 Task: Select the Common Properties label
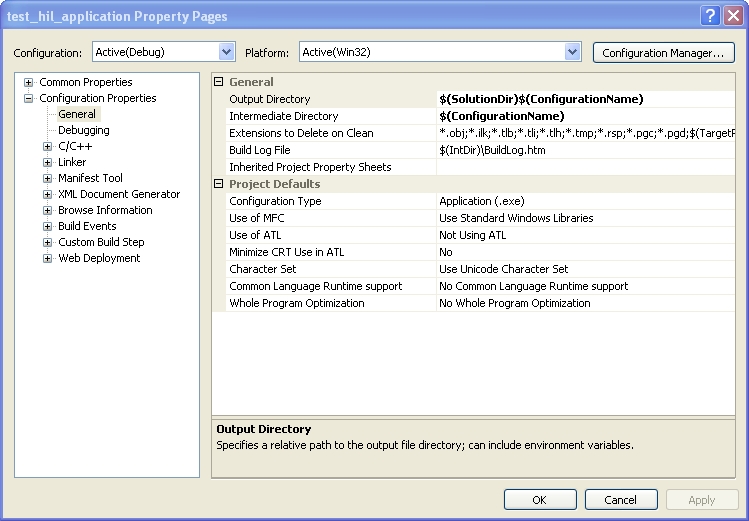tap(86, 82)
